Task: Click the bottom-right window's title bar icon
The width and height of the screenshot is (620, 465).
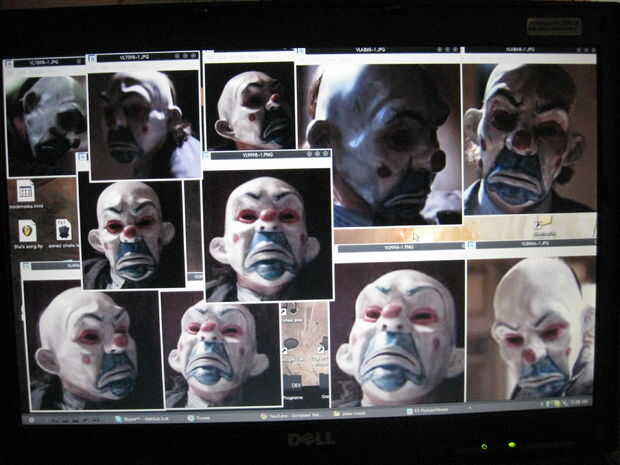Action: click(x=471, y=245)
